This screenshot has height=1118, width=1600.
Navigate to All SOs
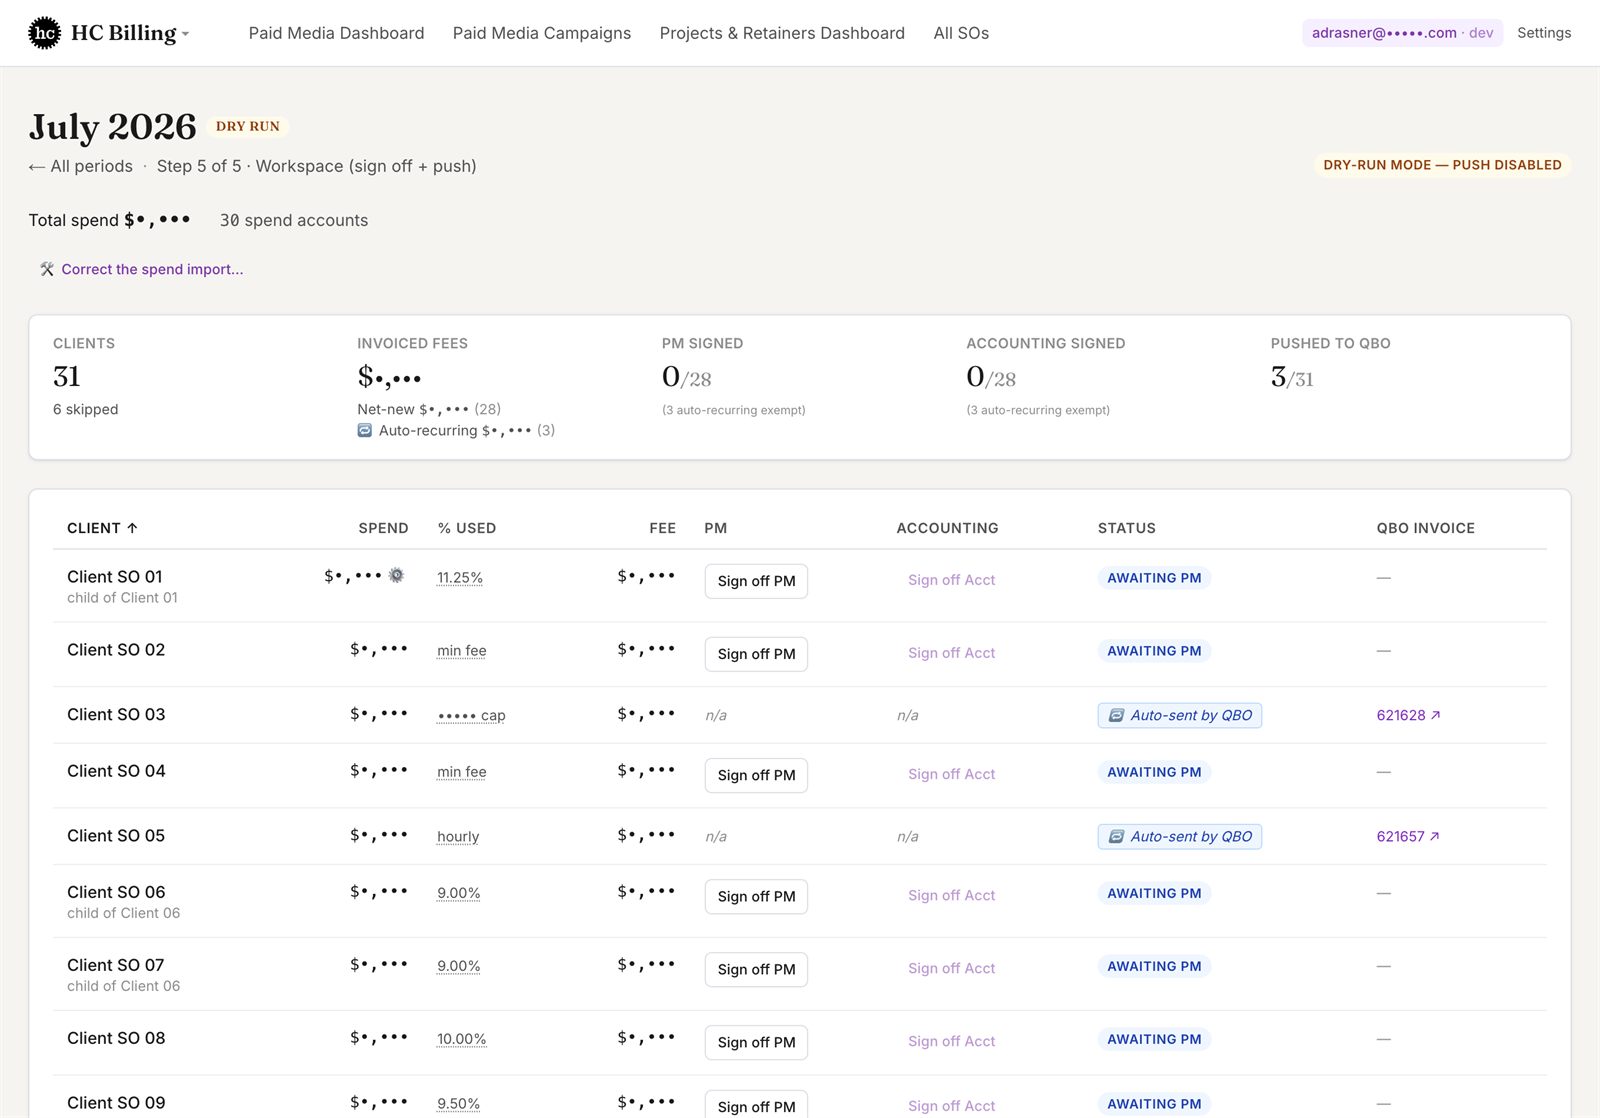point(961,33)
